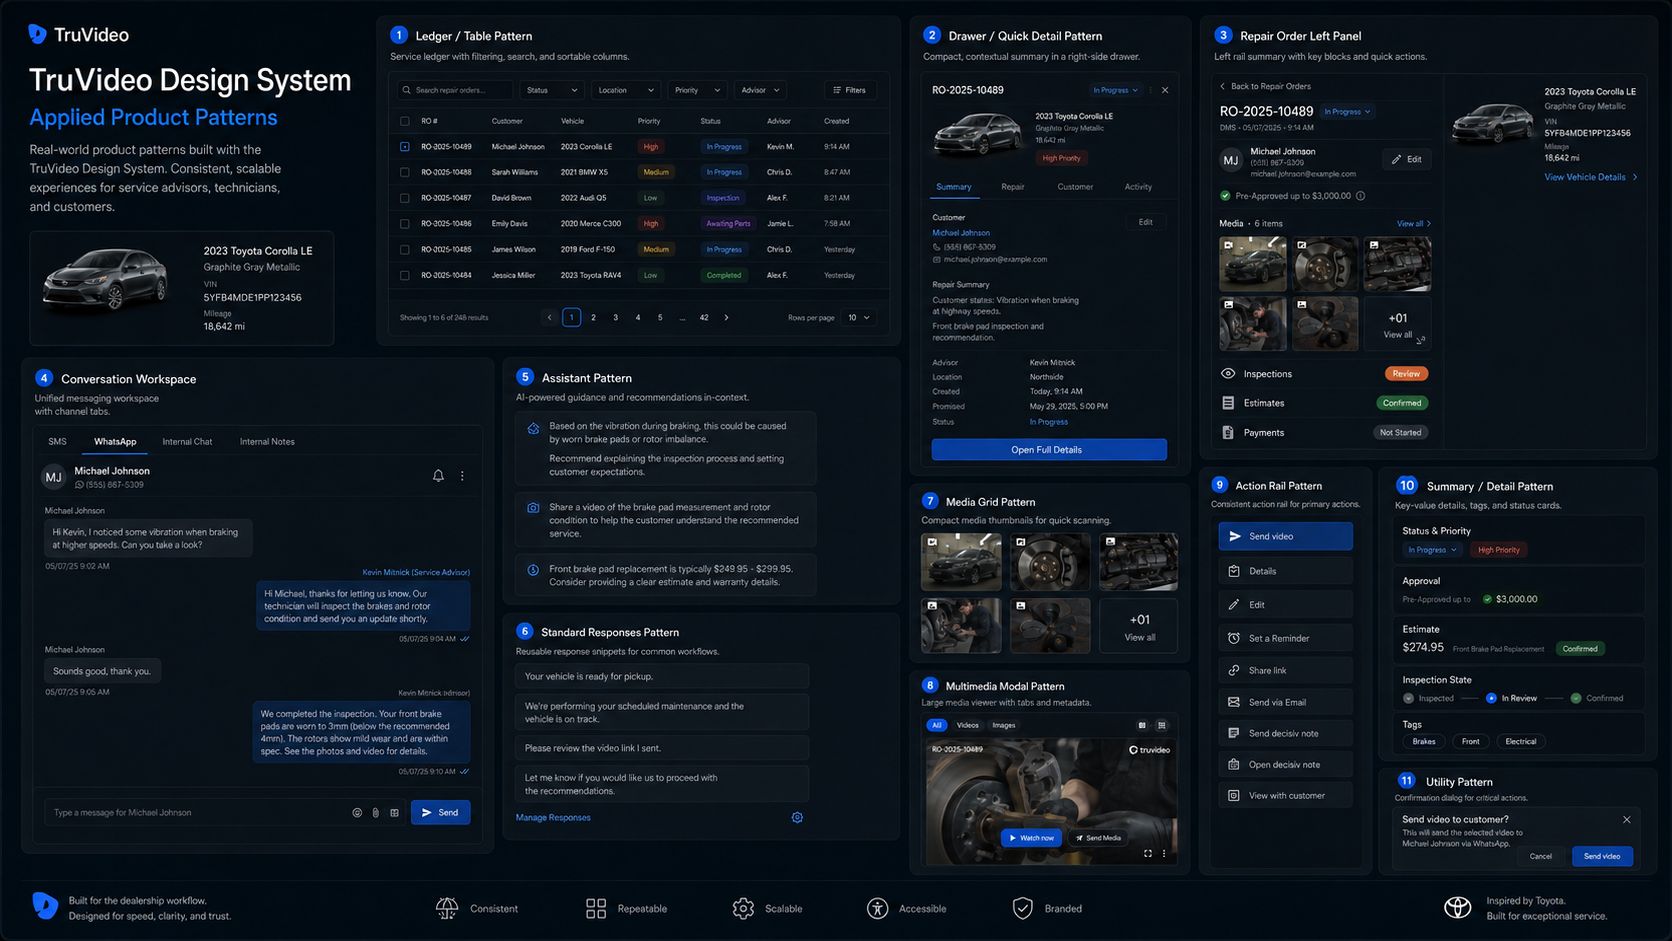Toggle the select-all checkbox in ledger header
The image size is (1672, 941).
pyautogui.click(x=405, y=121)
